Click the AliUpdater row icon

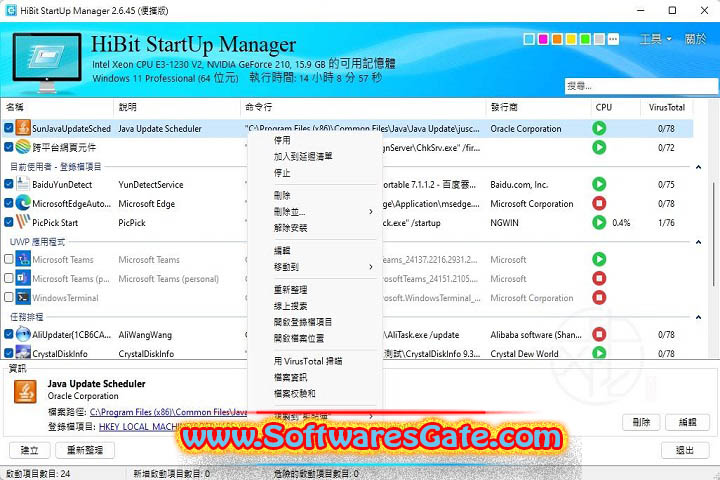(x=22, y=334)
